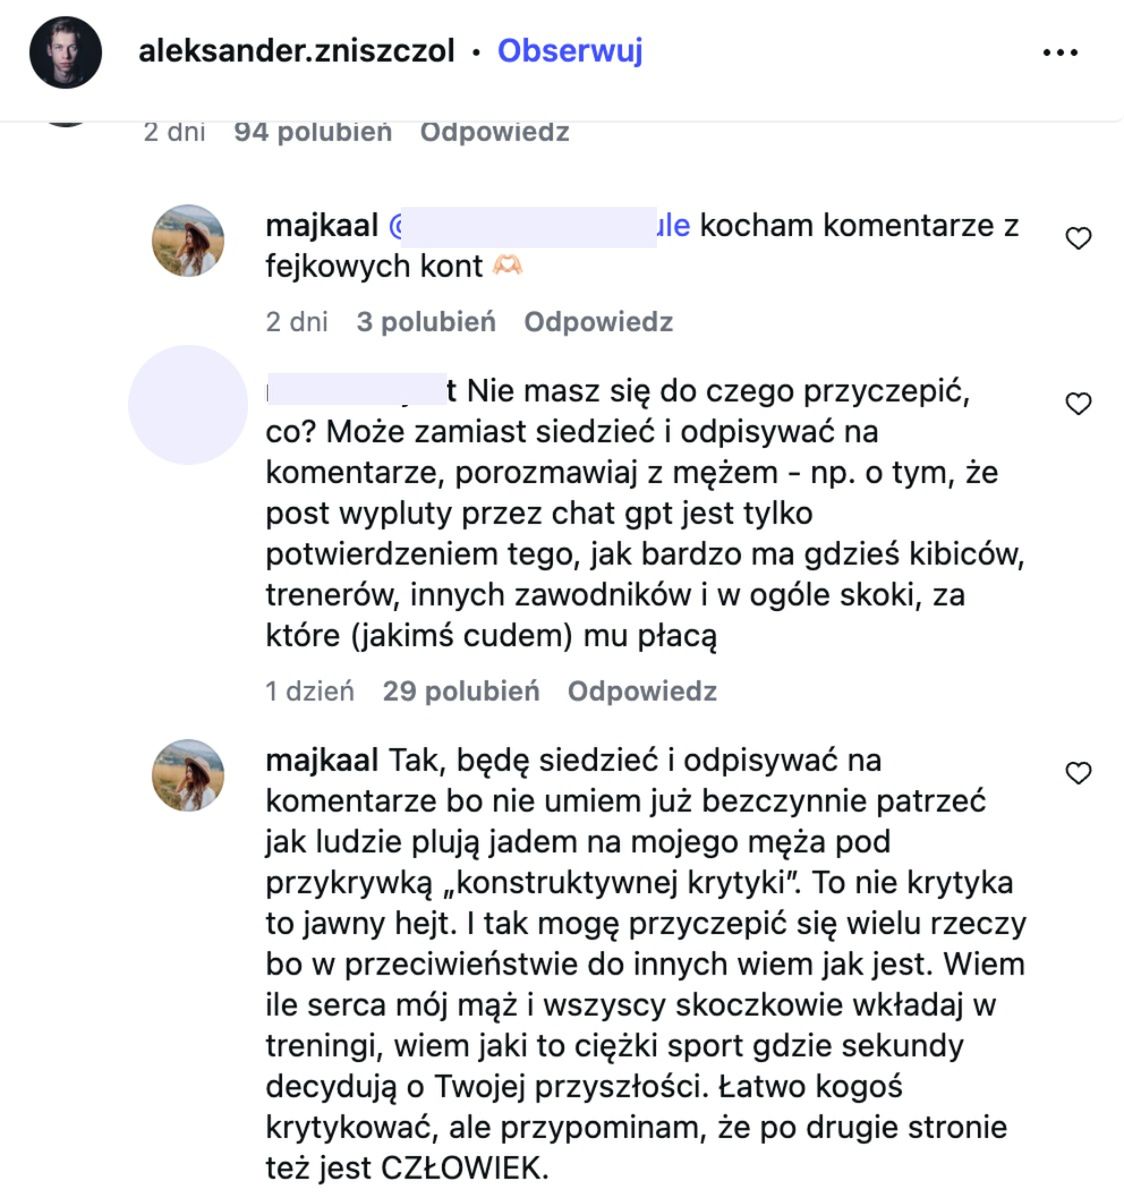Click the '1 dzień' timestamp

click(308, 691)
